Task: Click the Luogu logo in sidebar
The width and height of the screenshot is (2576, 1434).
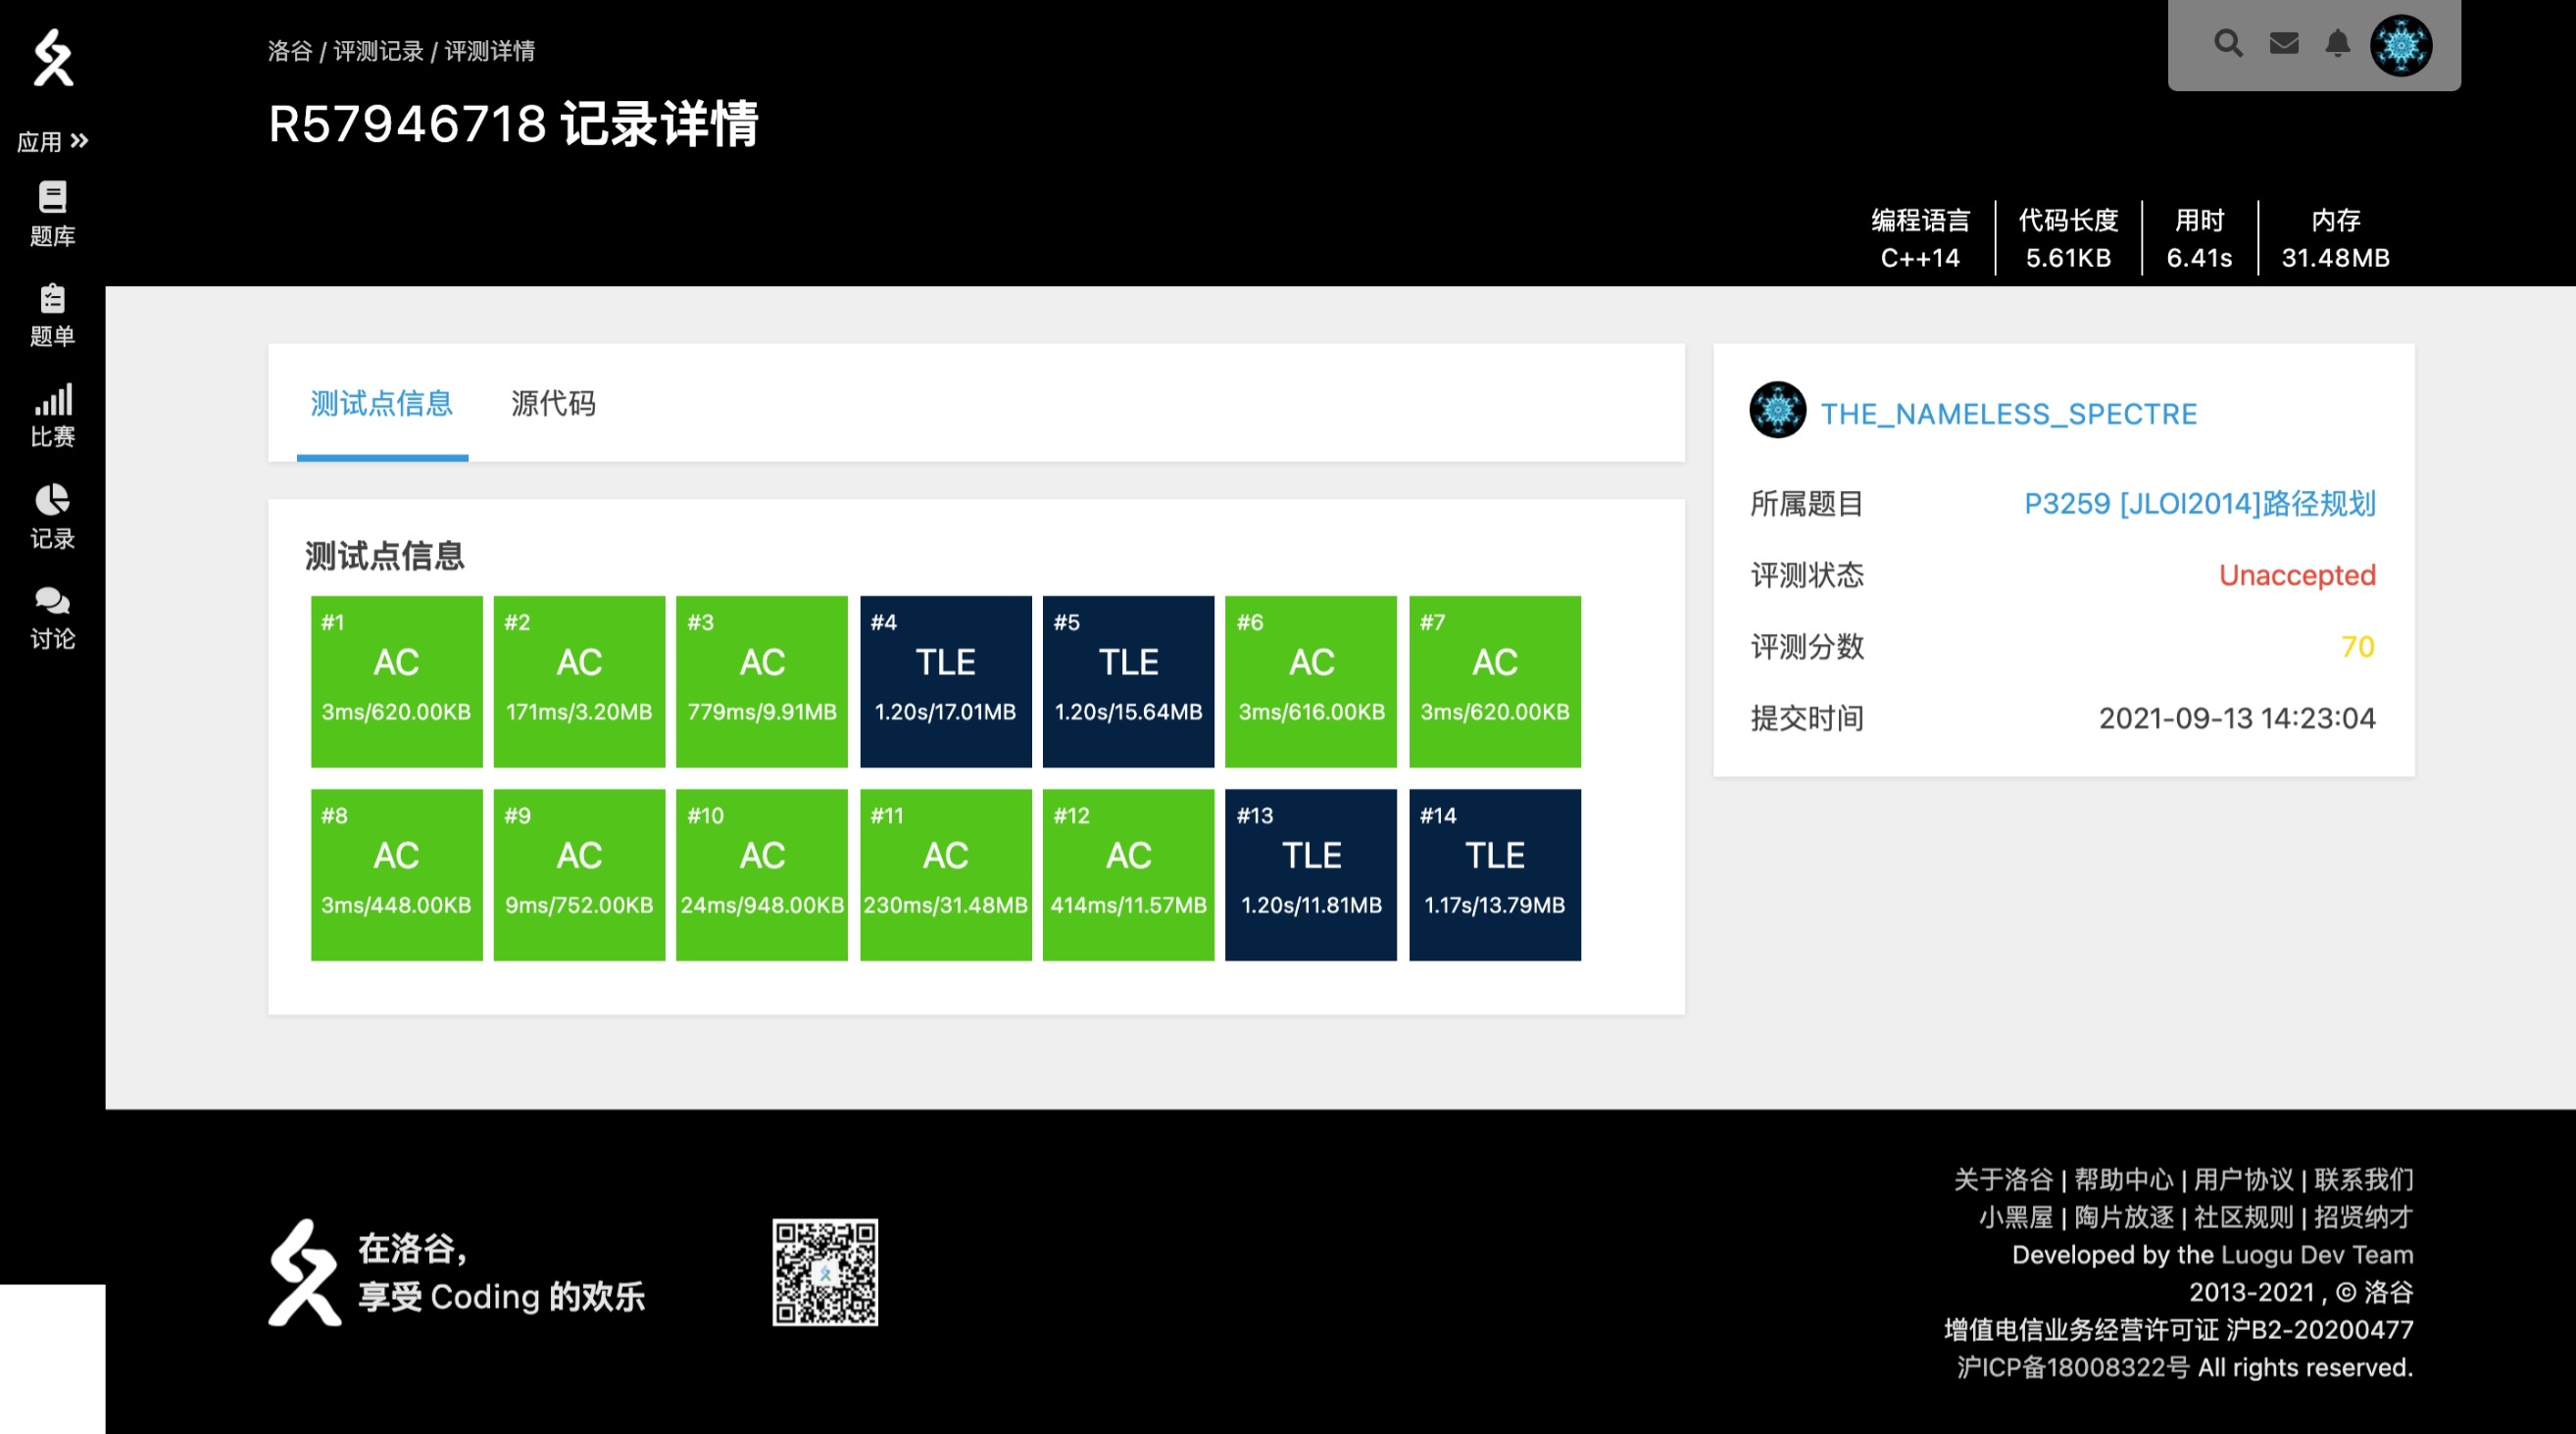Action: coord(53,58)
